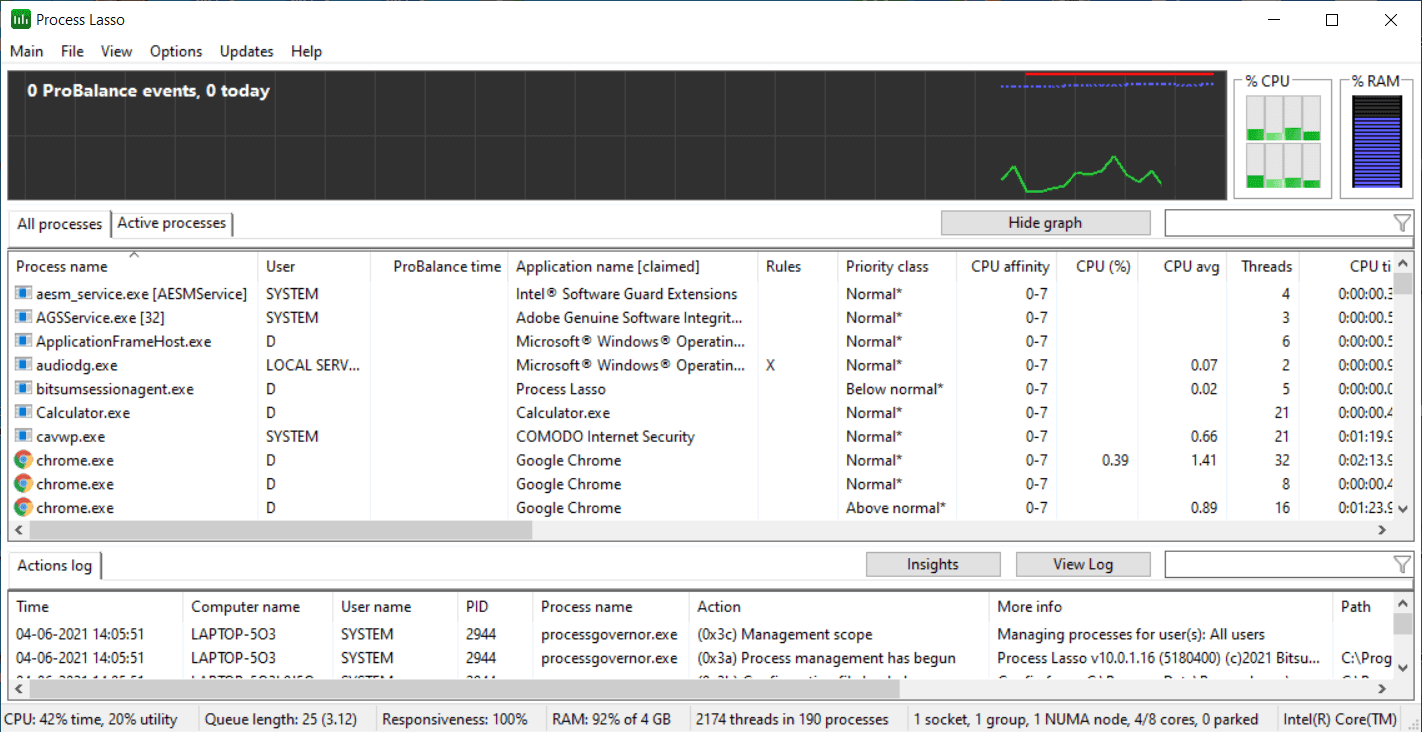Click the aesm_service.exe process icon
This screenshot has height=732, width=1422.
(23, 294)
